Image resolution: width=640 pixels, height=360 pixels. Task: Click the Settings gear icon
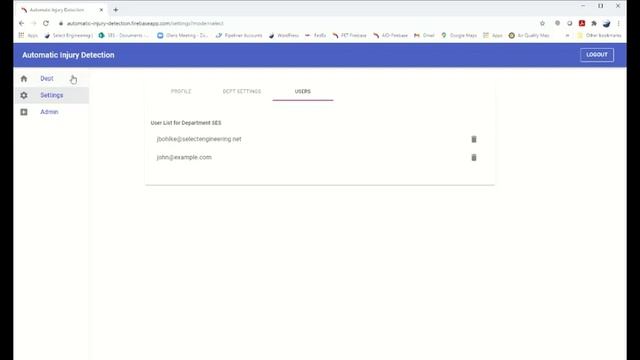coord(24,95)
